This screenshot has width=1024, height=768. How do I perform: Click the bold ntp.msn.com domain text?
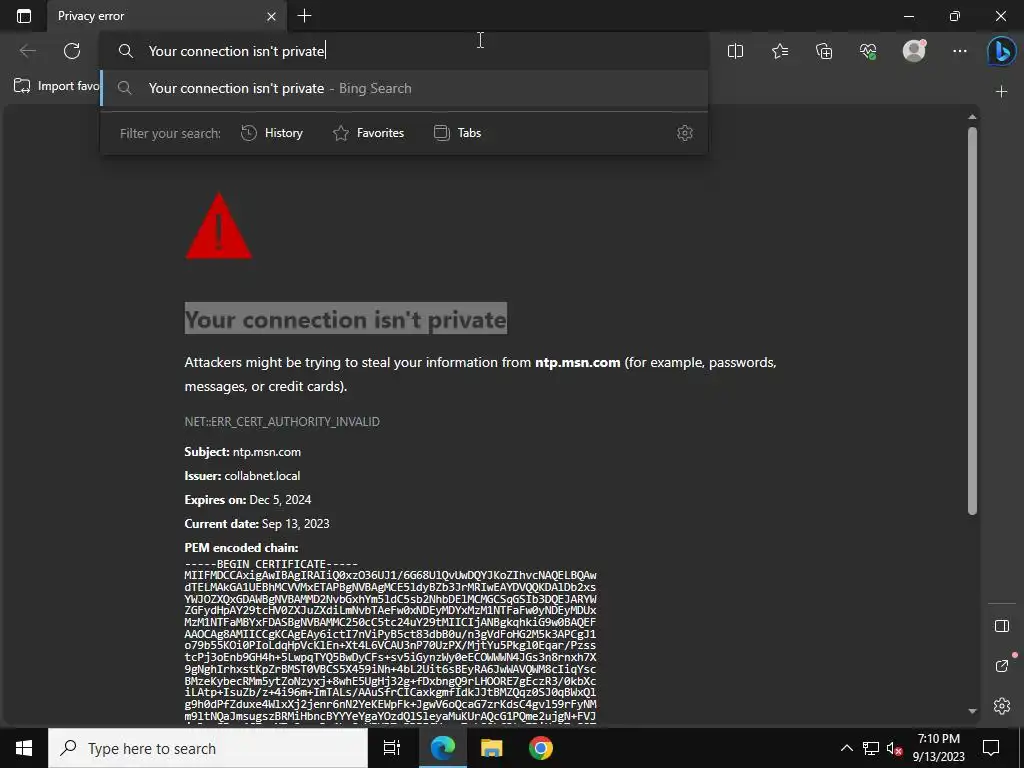577,362
